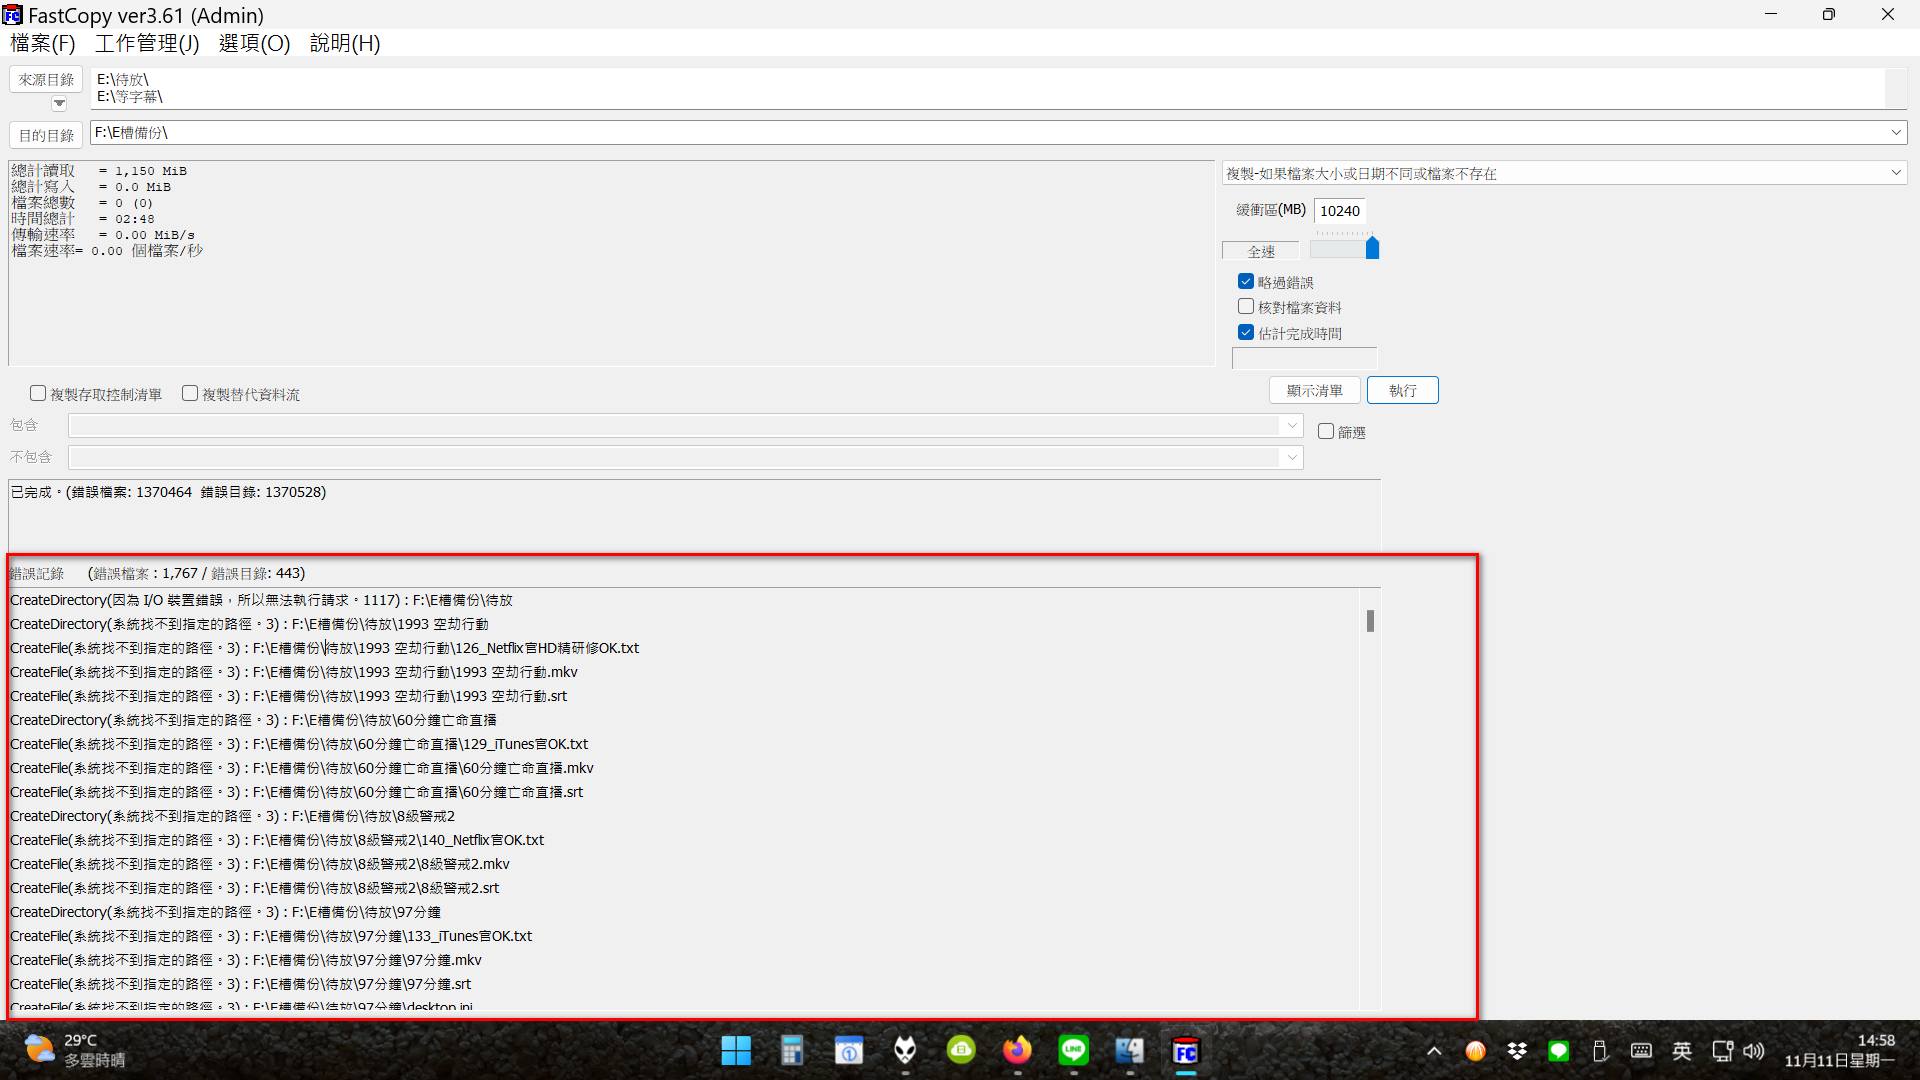The height and width of the screenshot is (1080, 1920).
Task: Open the 說明(H) menu
Action: tap(345, 43)
